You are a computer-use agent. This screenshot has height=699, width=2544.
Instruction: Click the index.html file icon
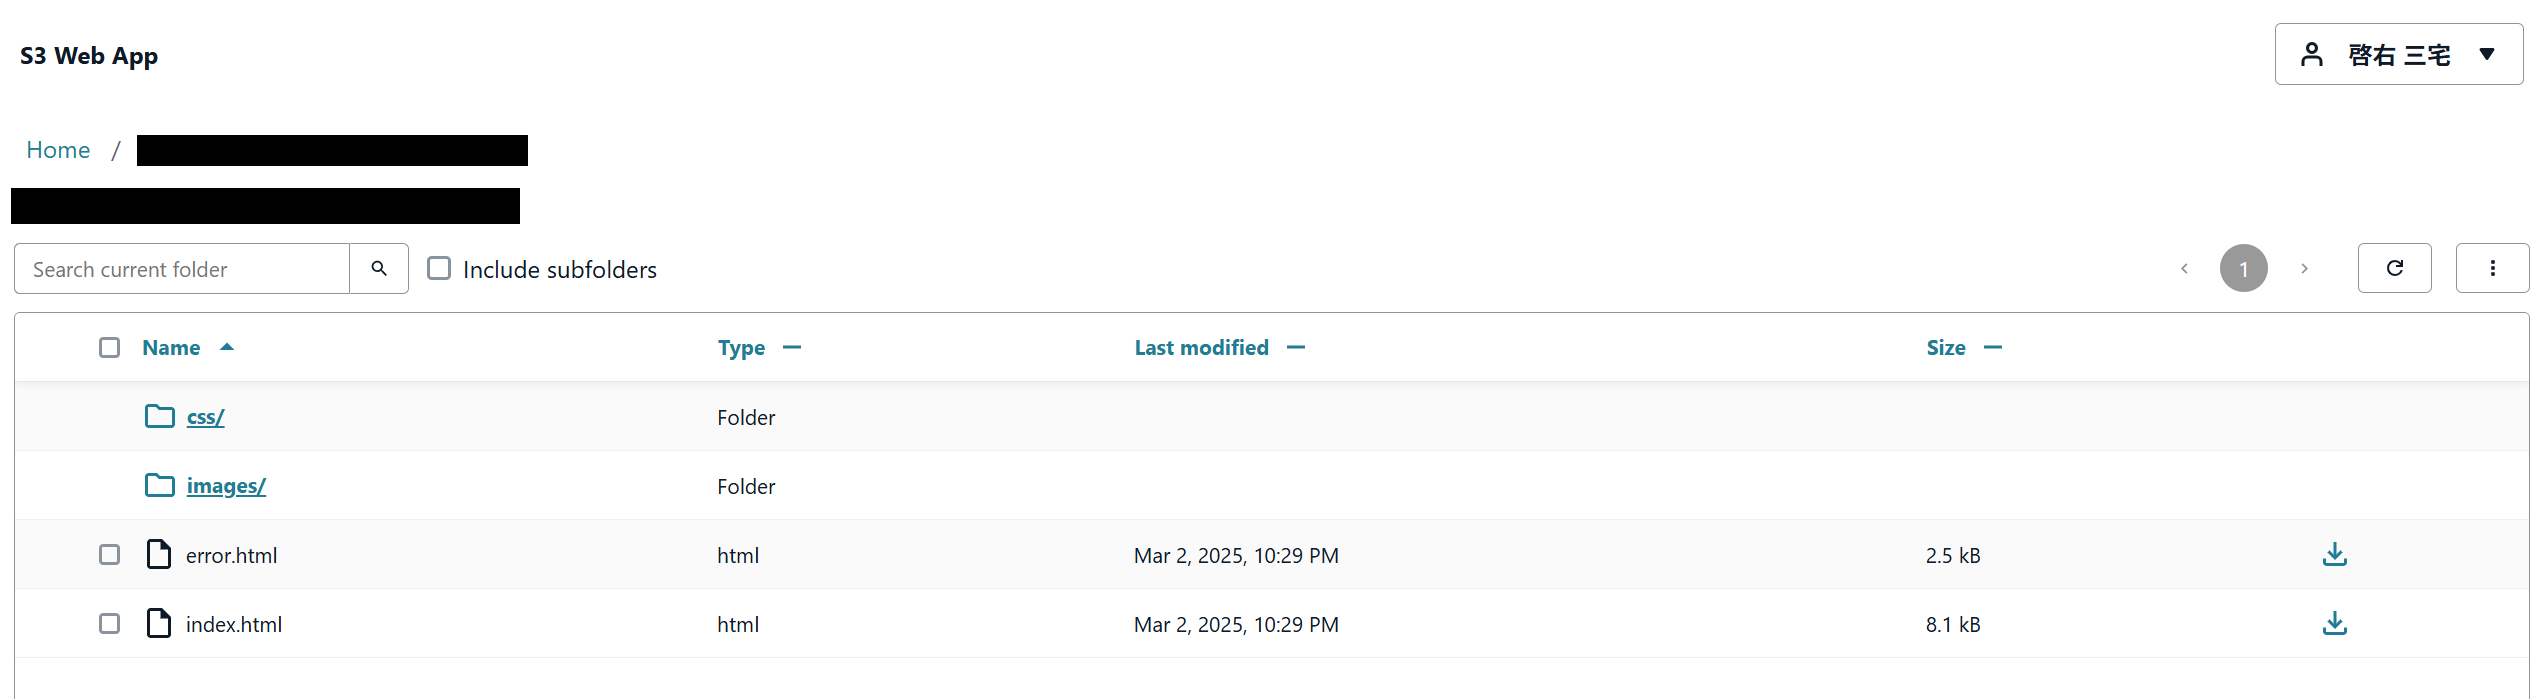coord(159,623)
